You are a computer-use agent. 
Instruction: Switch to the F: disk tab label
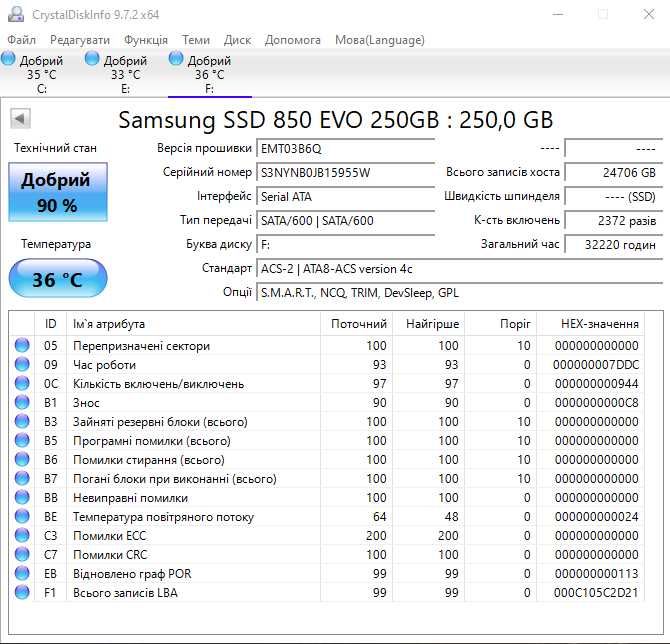(x=209, y=89)
